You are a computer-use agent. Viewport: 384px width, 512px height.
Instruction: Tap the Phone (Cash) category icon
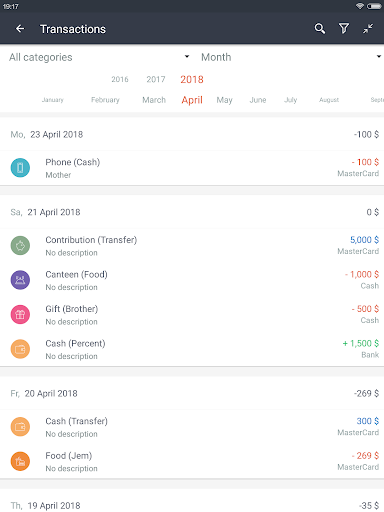20,168
